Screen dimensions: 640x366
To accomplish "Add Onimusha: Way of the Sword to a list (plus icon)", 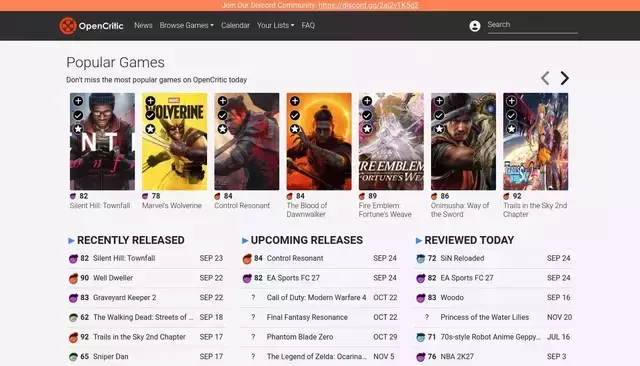I will (439, 101).
